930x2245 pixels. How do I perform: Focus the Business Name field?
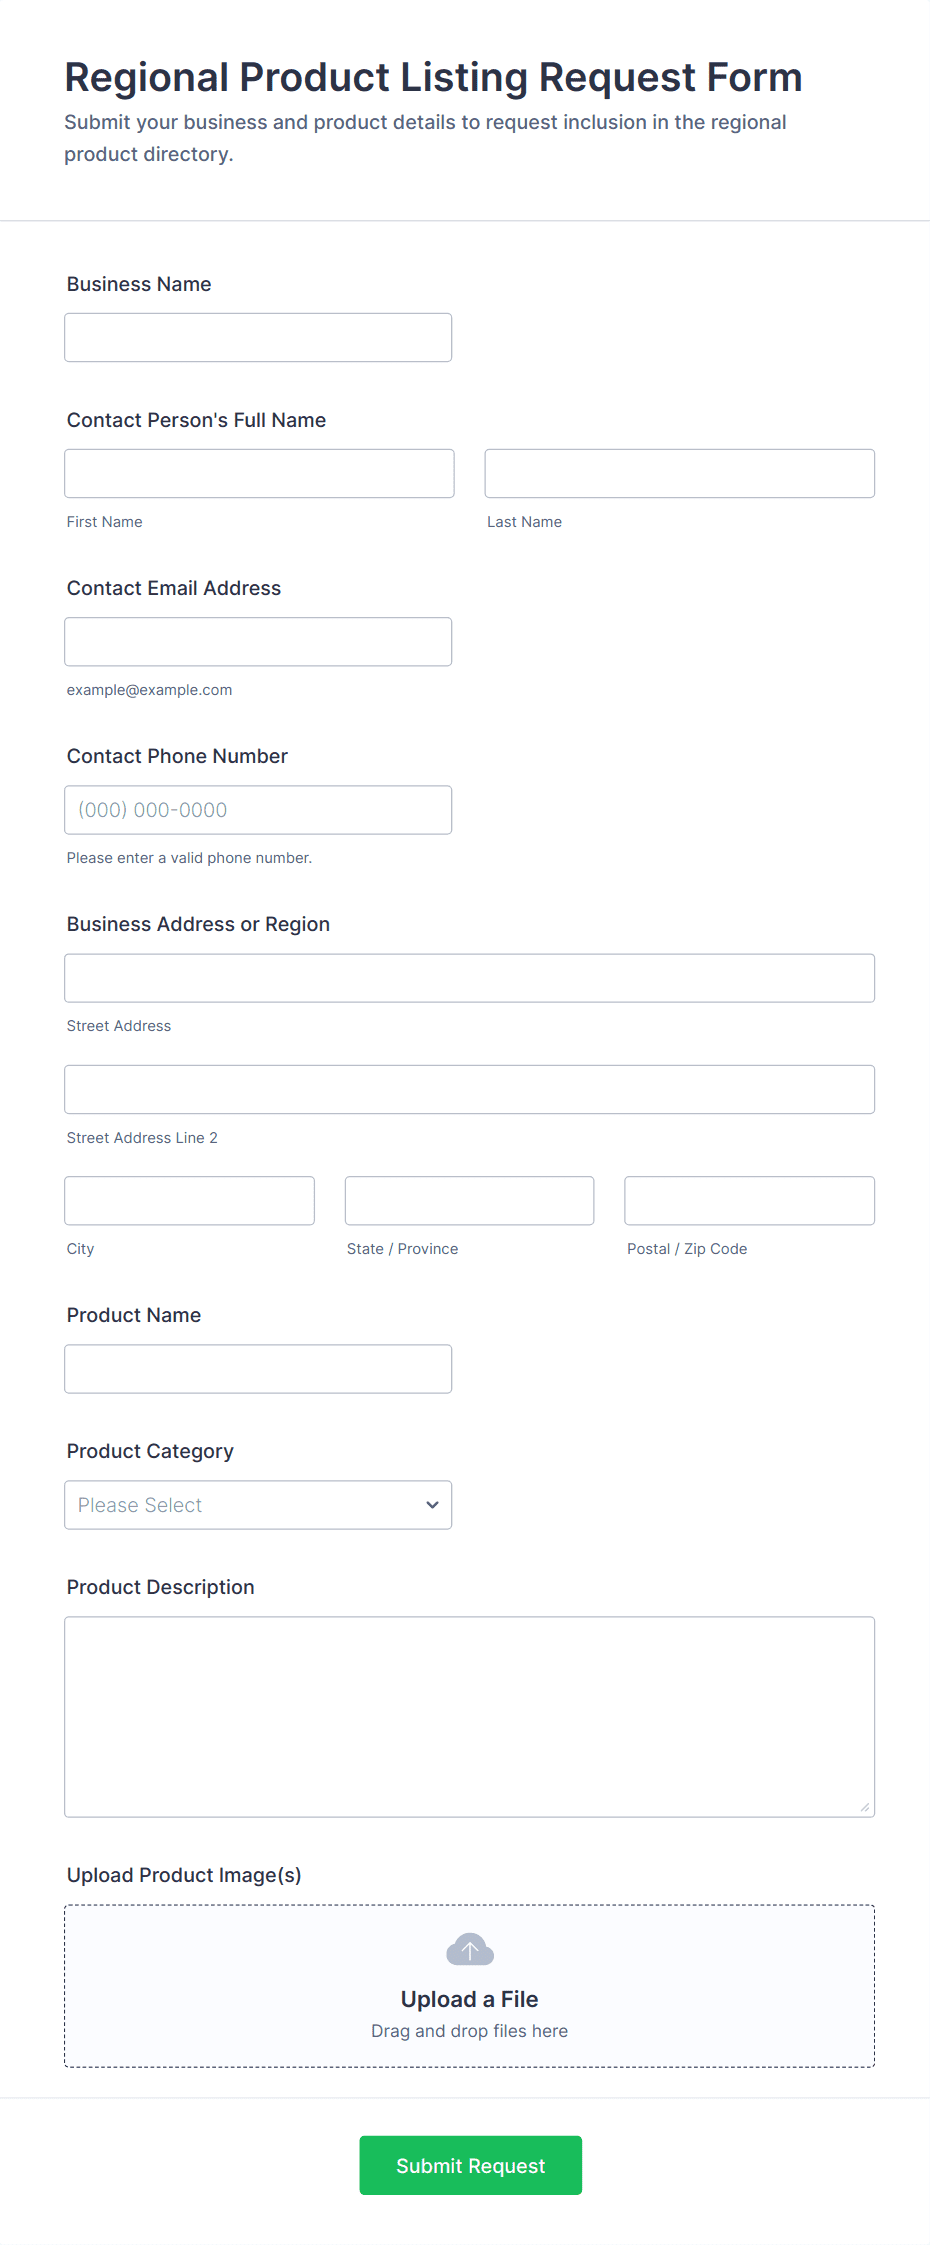pyautogui.click(x=257, y=338)
